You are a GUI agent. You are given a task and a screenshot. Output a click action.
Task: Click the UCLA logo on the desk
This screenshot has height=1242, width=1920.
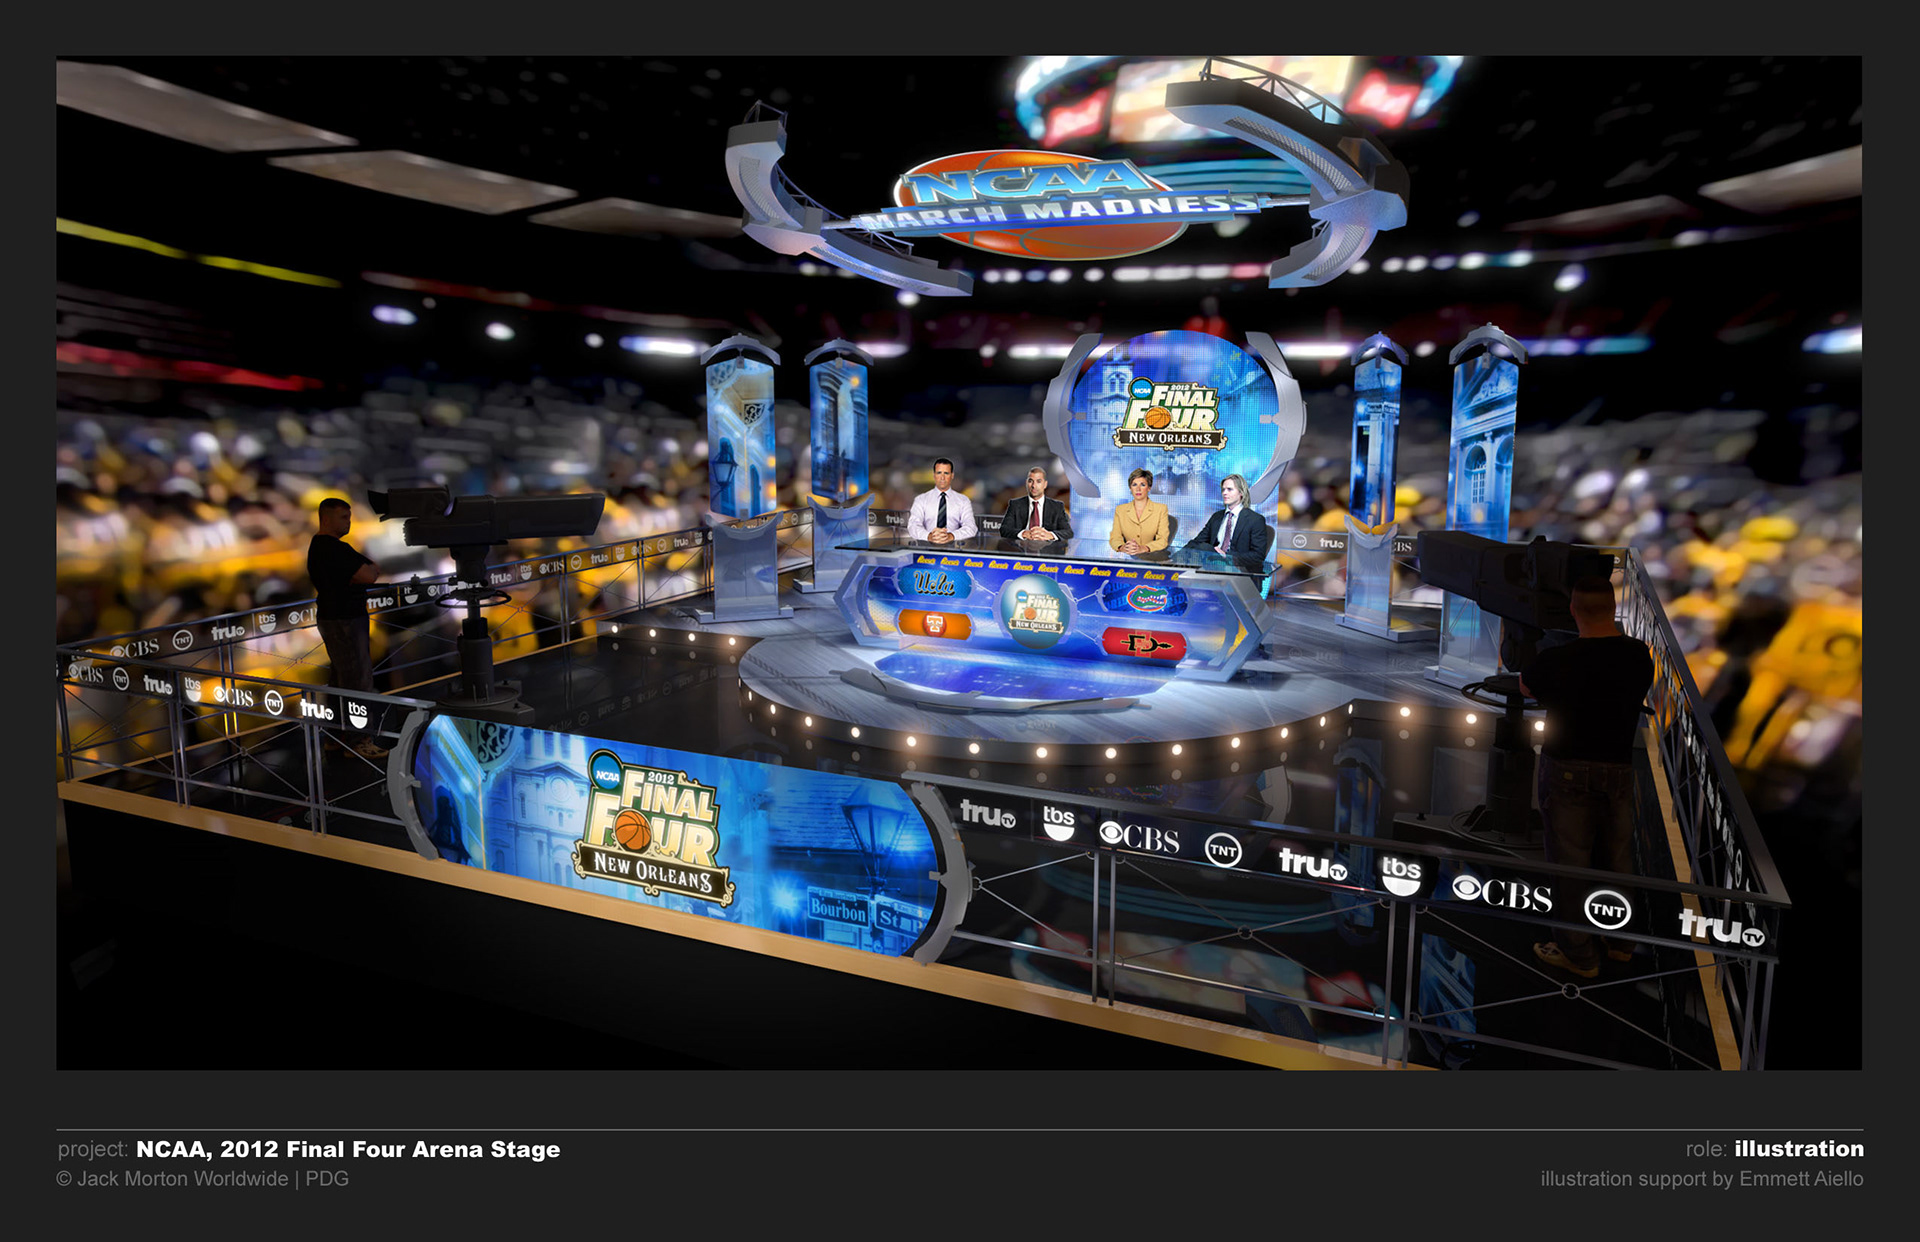click(x=933, y=583)
